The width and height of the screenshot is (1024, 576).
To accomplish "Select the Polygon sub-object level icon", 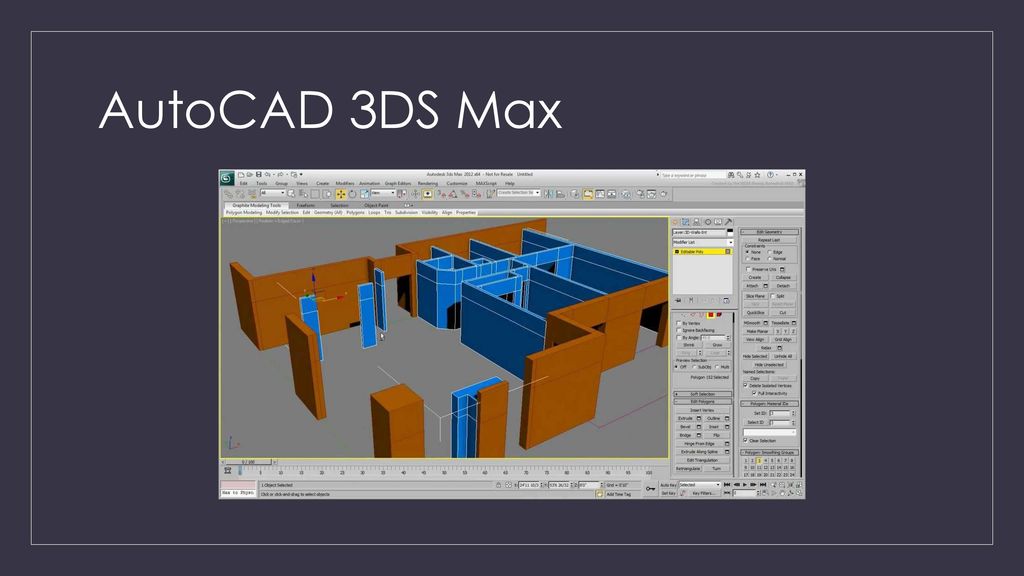I will (x=711, y=315).
